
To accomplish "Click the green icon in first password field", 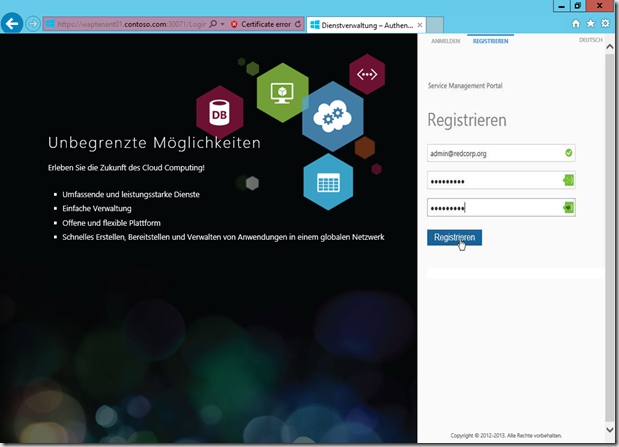I will [x=568, y=180].
